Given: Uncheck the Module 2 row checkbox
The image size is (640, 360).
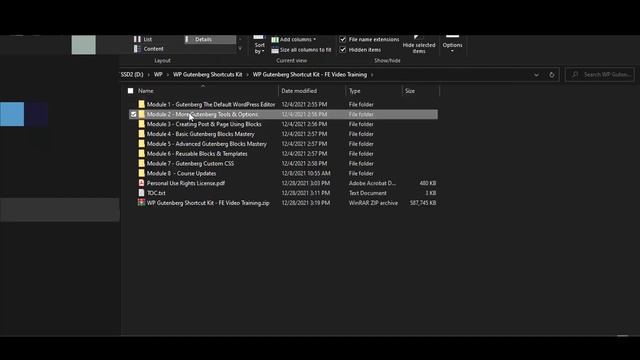Looking at the screenshot, I should (133, 114).
